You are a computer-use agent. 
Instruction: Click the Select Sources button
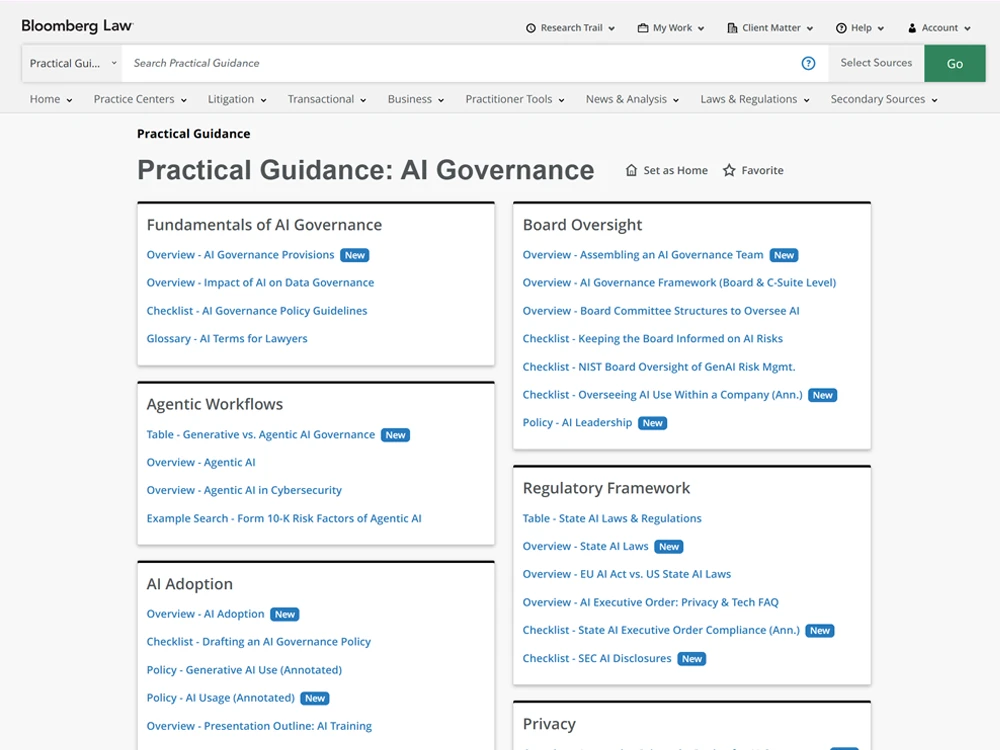click(x=876, y=63)
